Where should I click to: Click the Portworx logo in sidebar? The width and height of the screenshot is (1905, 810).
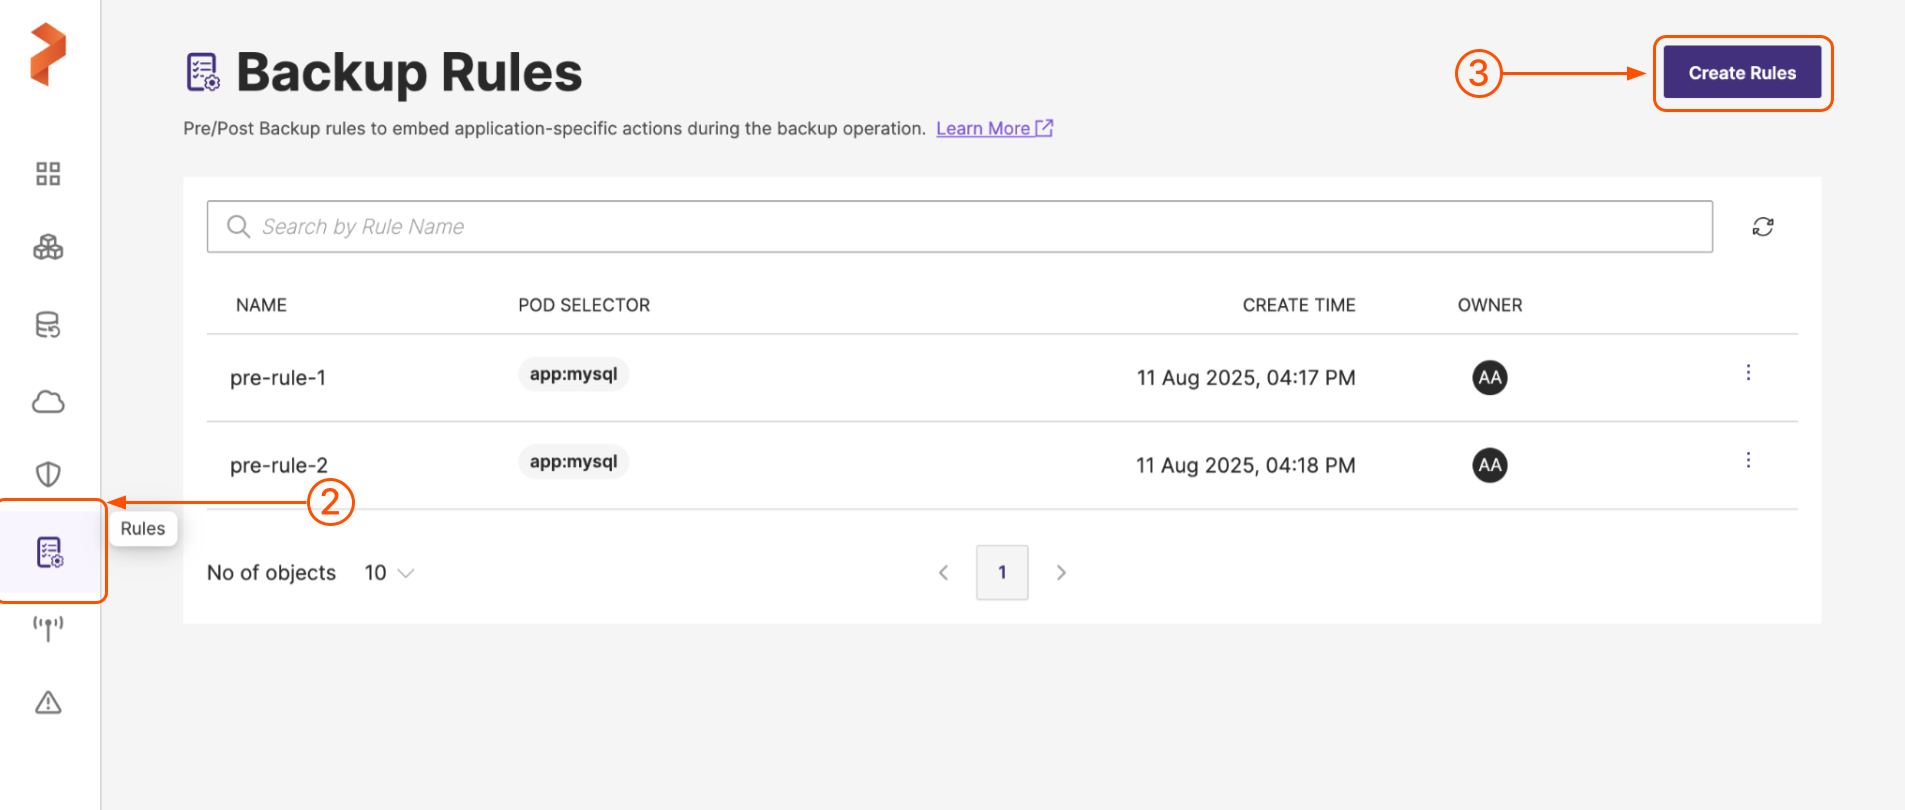pos(47,54)
